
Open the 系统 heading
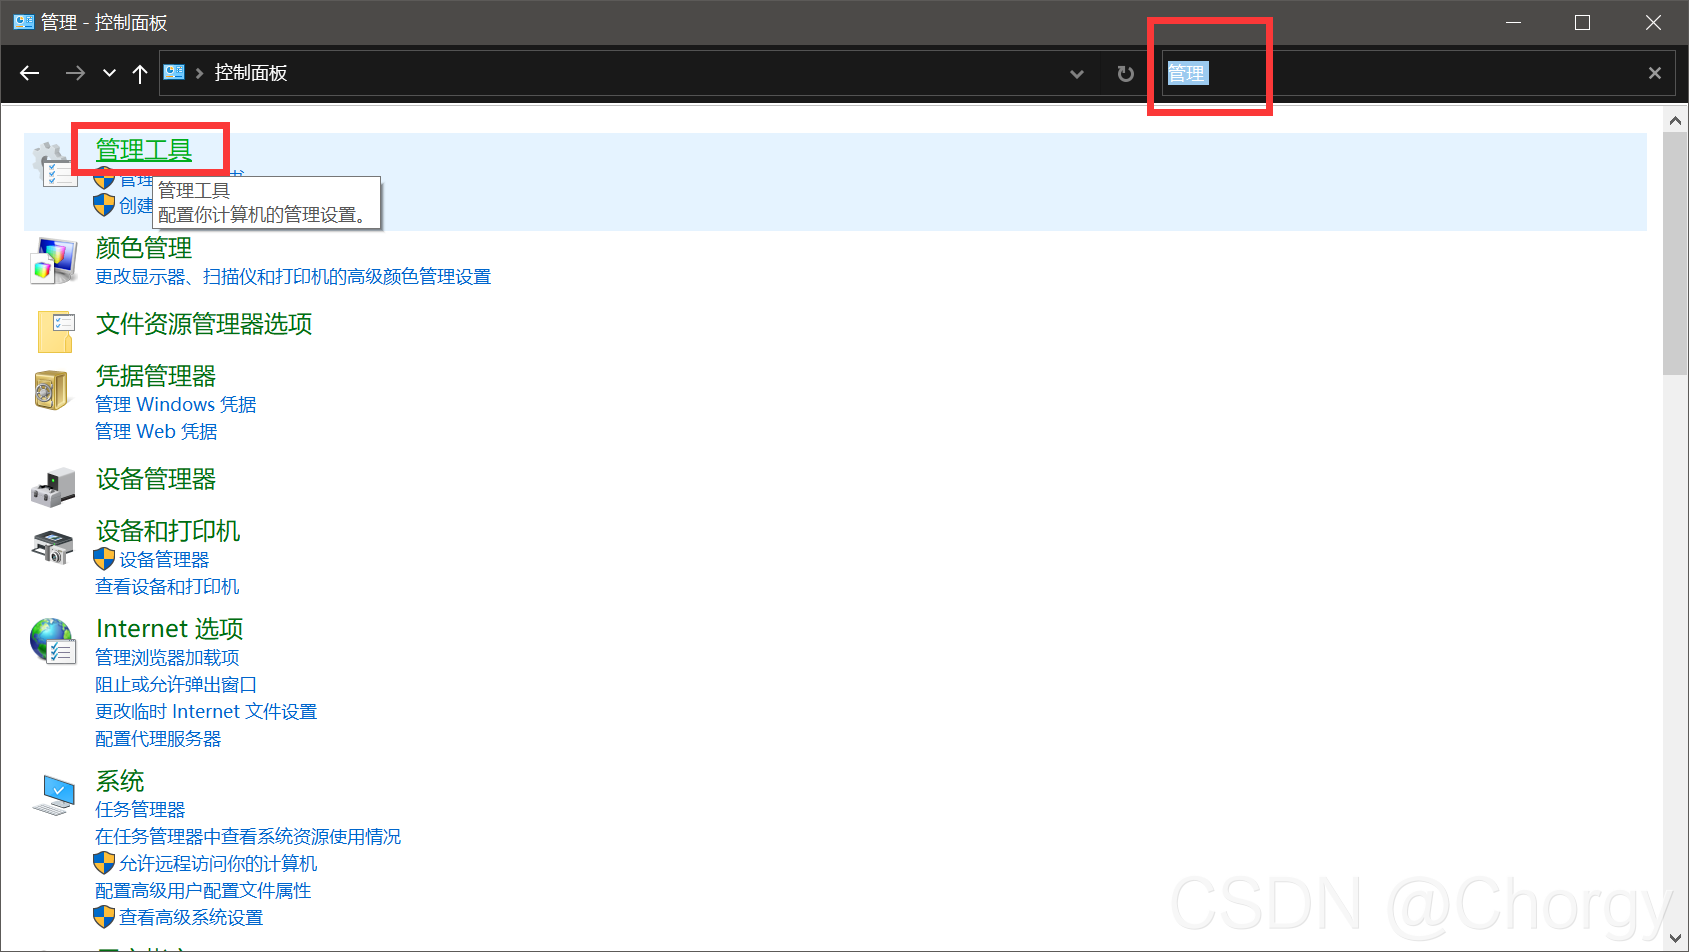120,781
